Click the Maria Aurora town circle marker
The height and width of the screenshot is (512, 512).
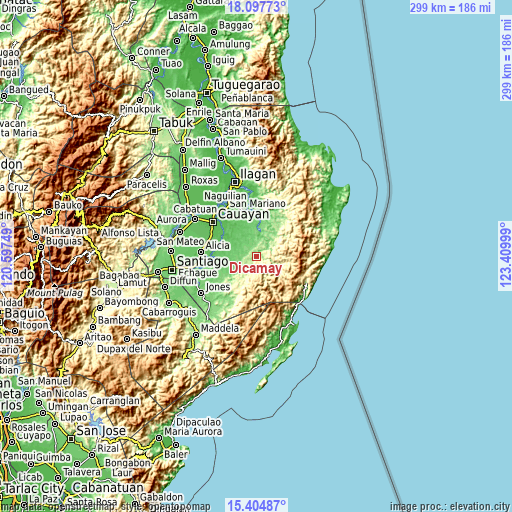[159, 438]
